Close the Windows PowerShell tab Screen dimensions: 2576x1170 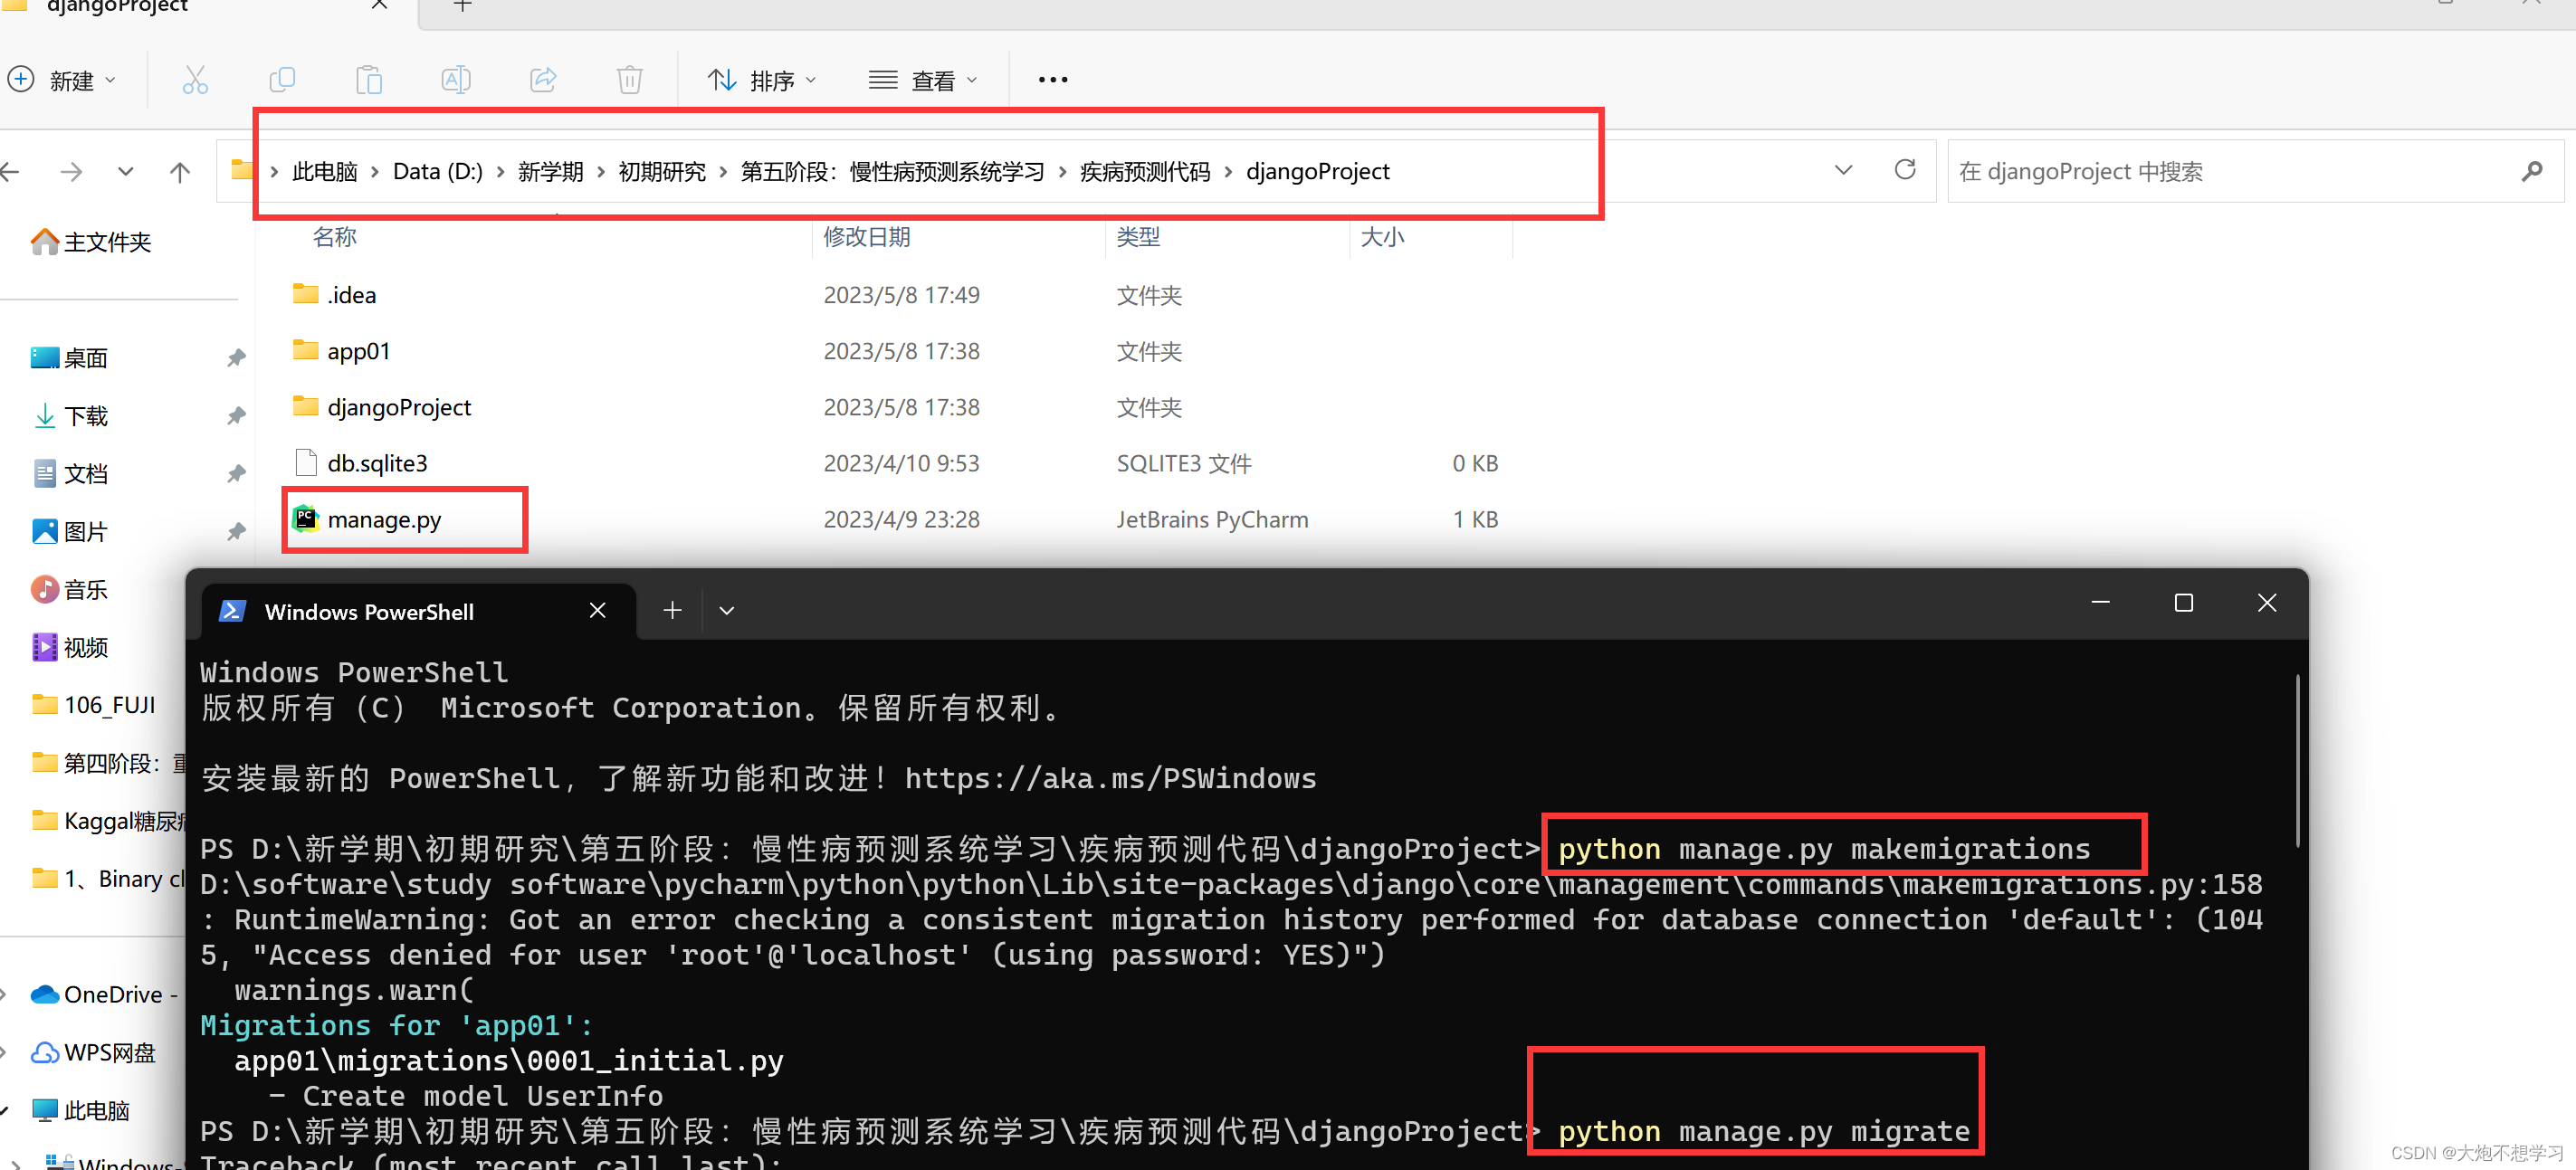tap(598, 610)
